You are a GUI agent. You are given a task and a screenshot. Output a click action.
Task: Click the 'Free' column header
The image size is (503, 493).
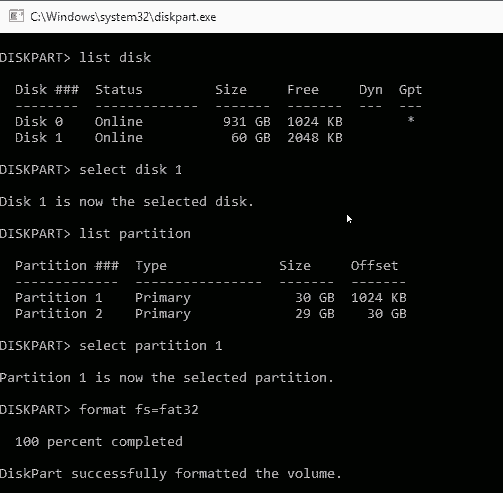tap(303, 90)
